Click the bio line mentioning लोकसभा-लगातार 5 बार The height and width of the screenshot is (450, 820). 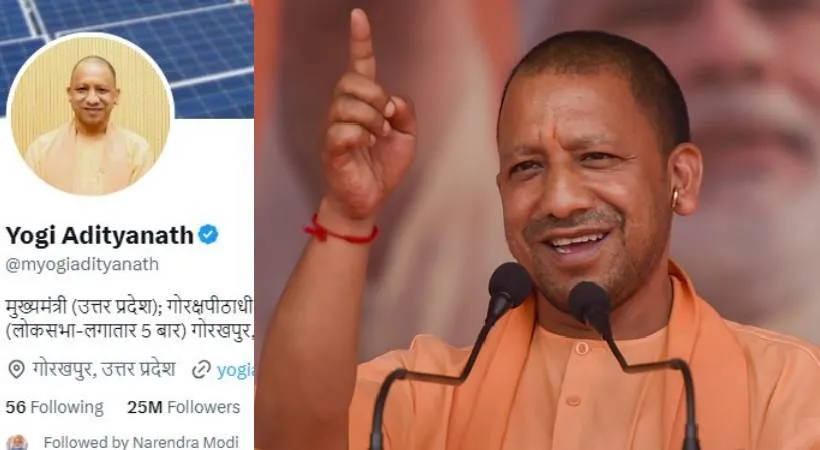tap(129, 332)
